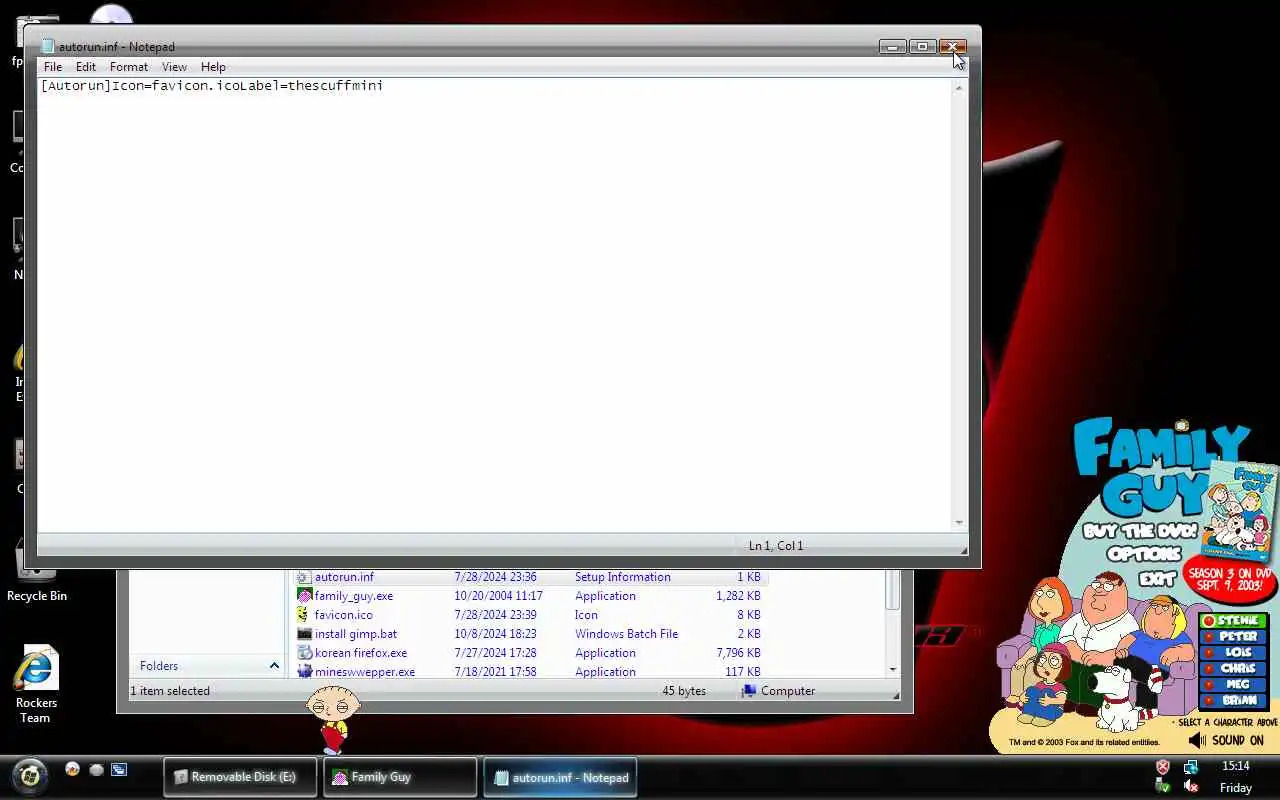Click network connection tray icon
Screen dimensions: 1280x800
pos(1190,767)
